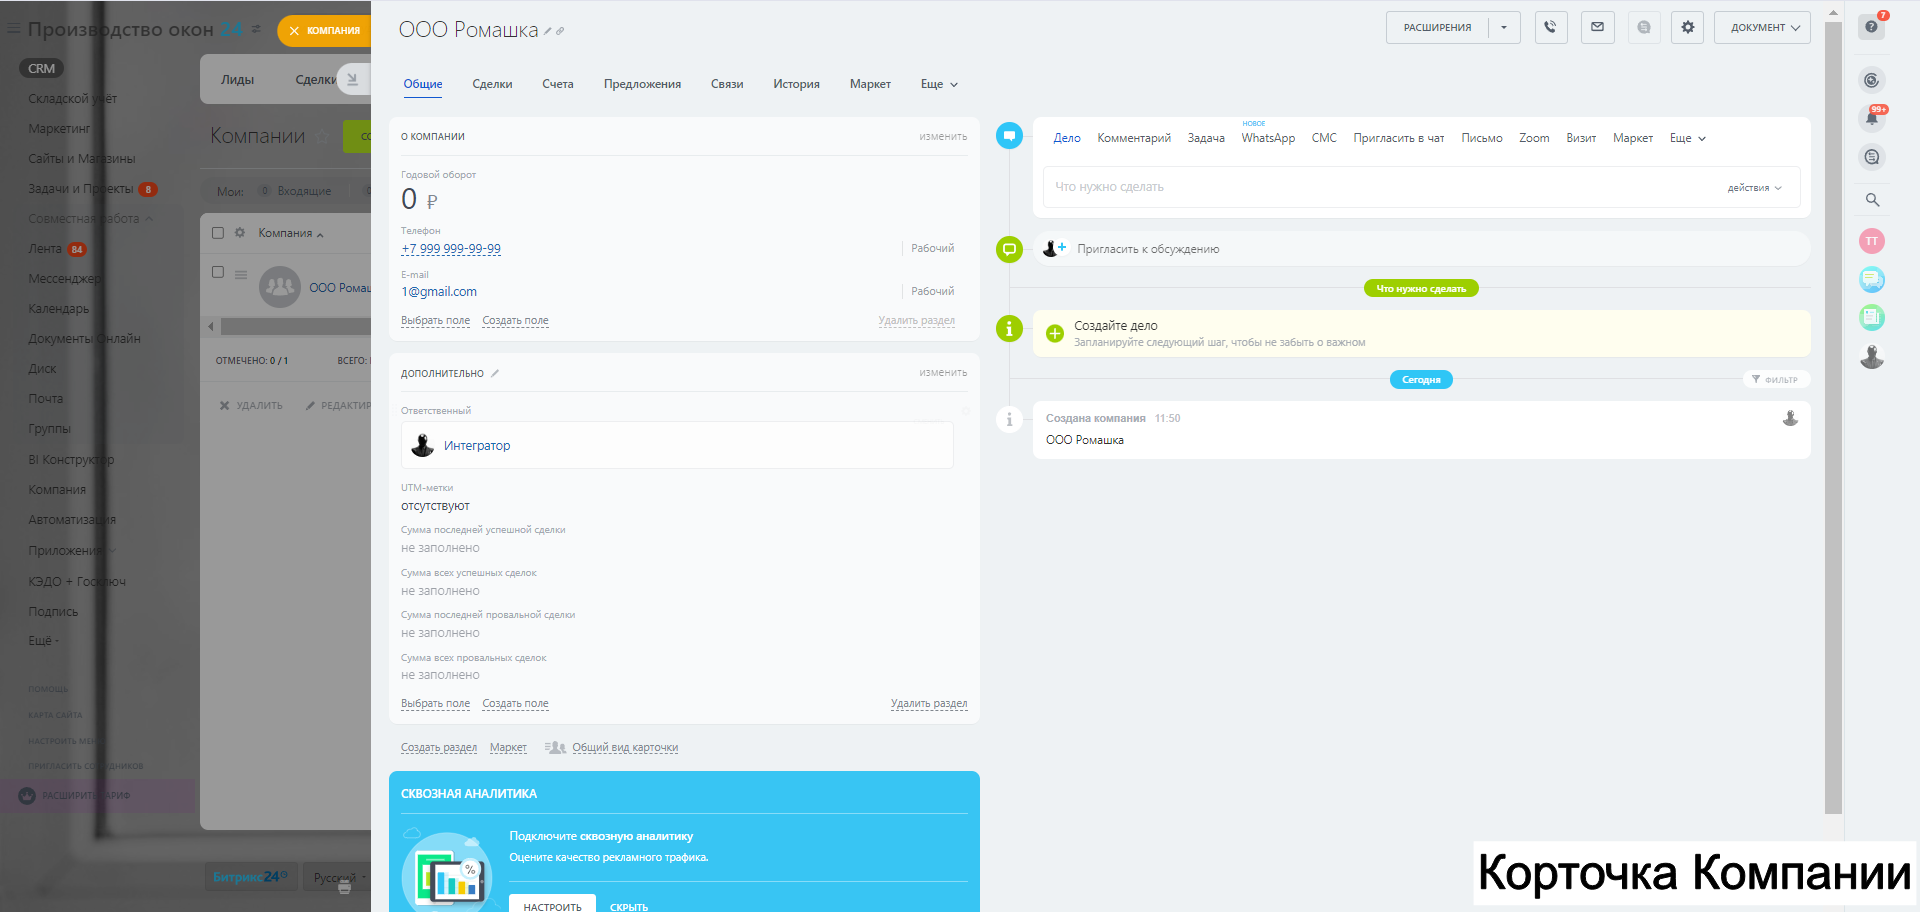Expand the Еще menu in card tabs
Viewport: 1920px width, 912px height.
coord(939,84)
